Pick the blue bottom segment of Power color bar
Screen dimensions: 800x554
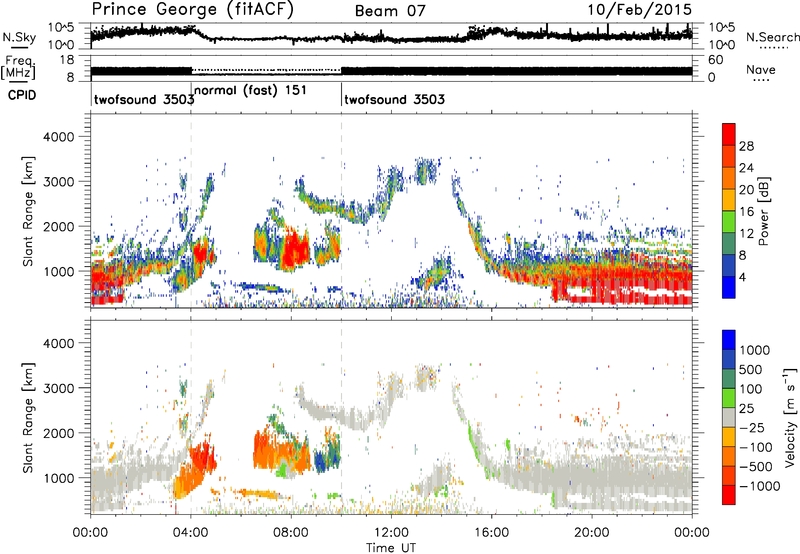click(x=729, y=287)
